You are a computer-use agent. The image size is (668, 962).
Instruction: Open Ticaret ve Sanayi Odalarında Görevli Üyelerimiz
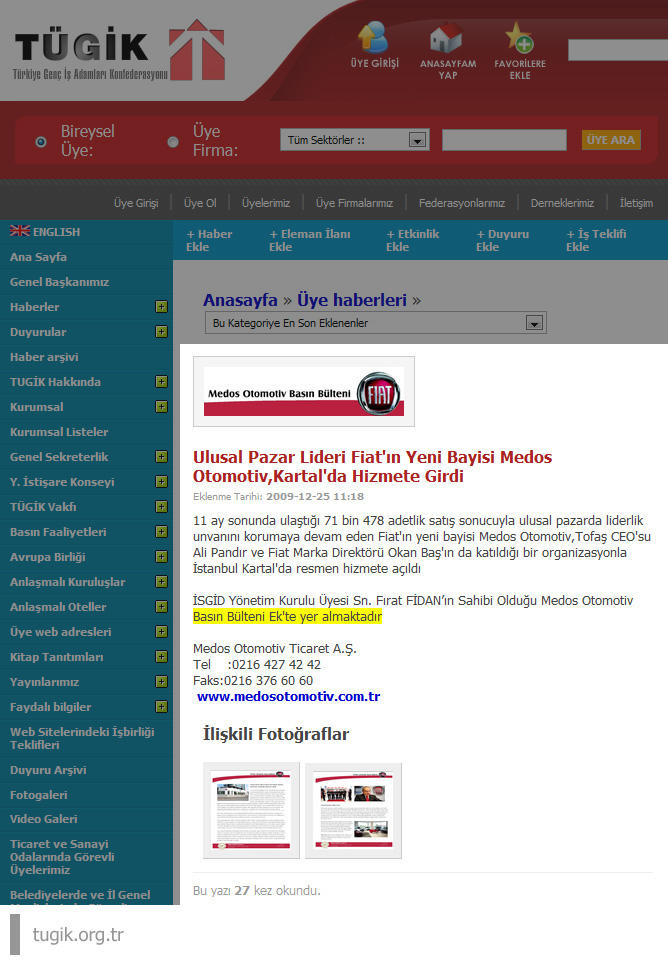(x=62, y=856)
